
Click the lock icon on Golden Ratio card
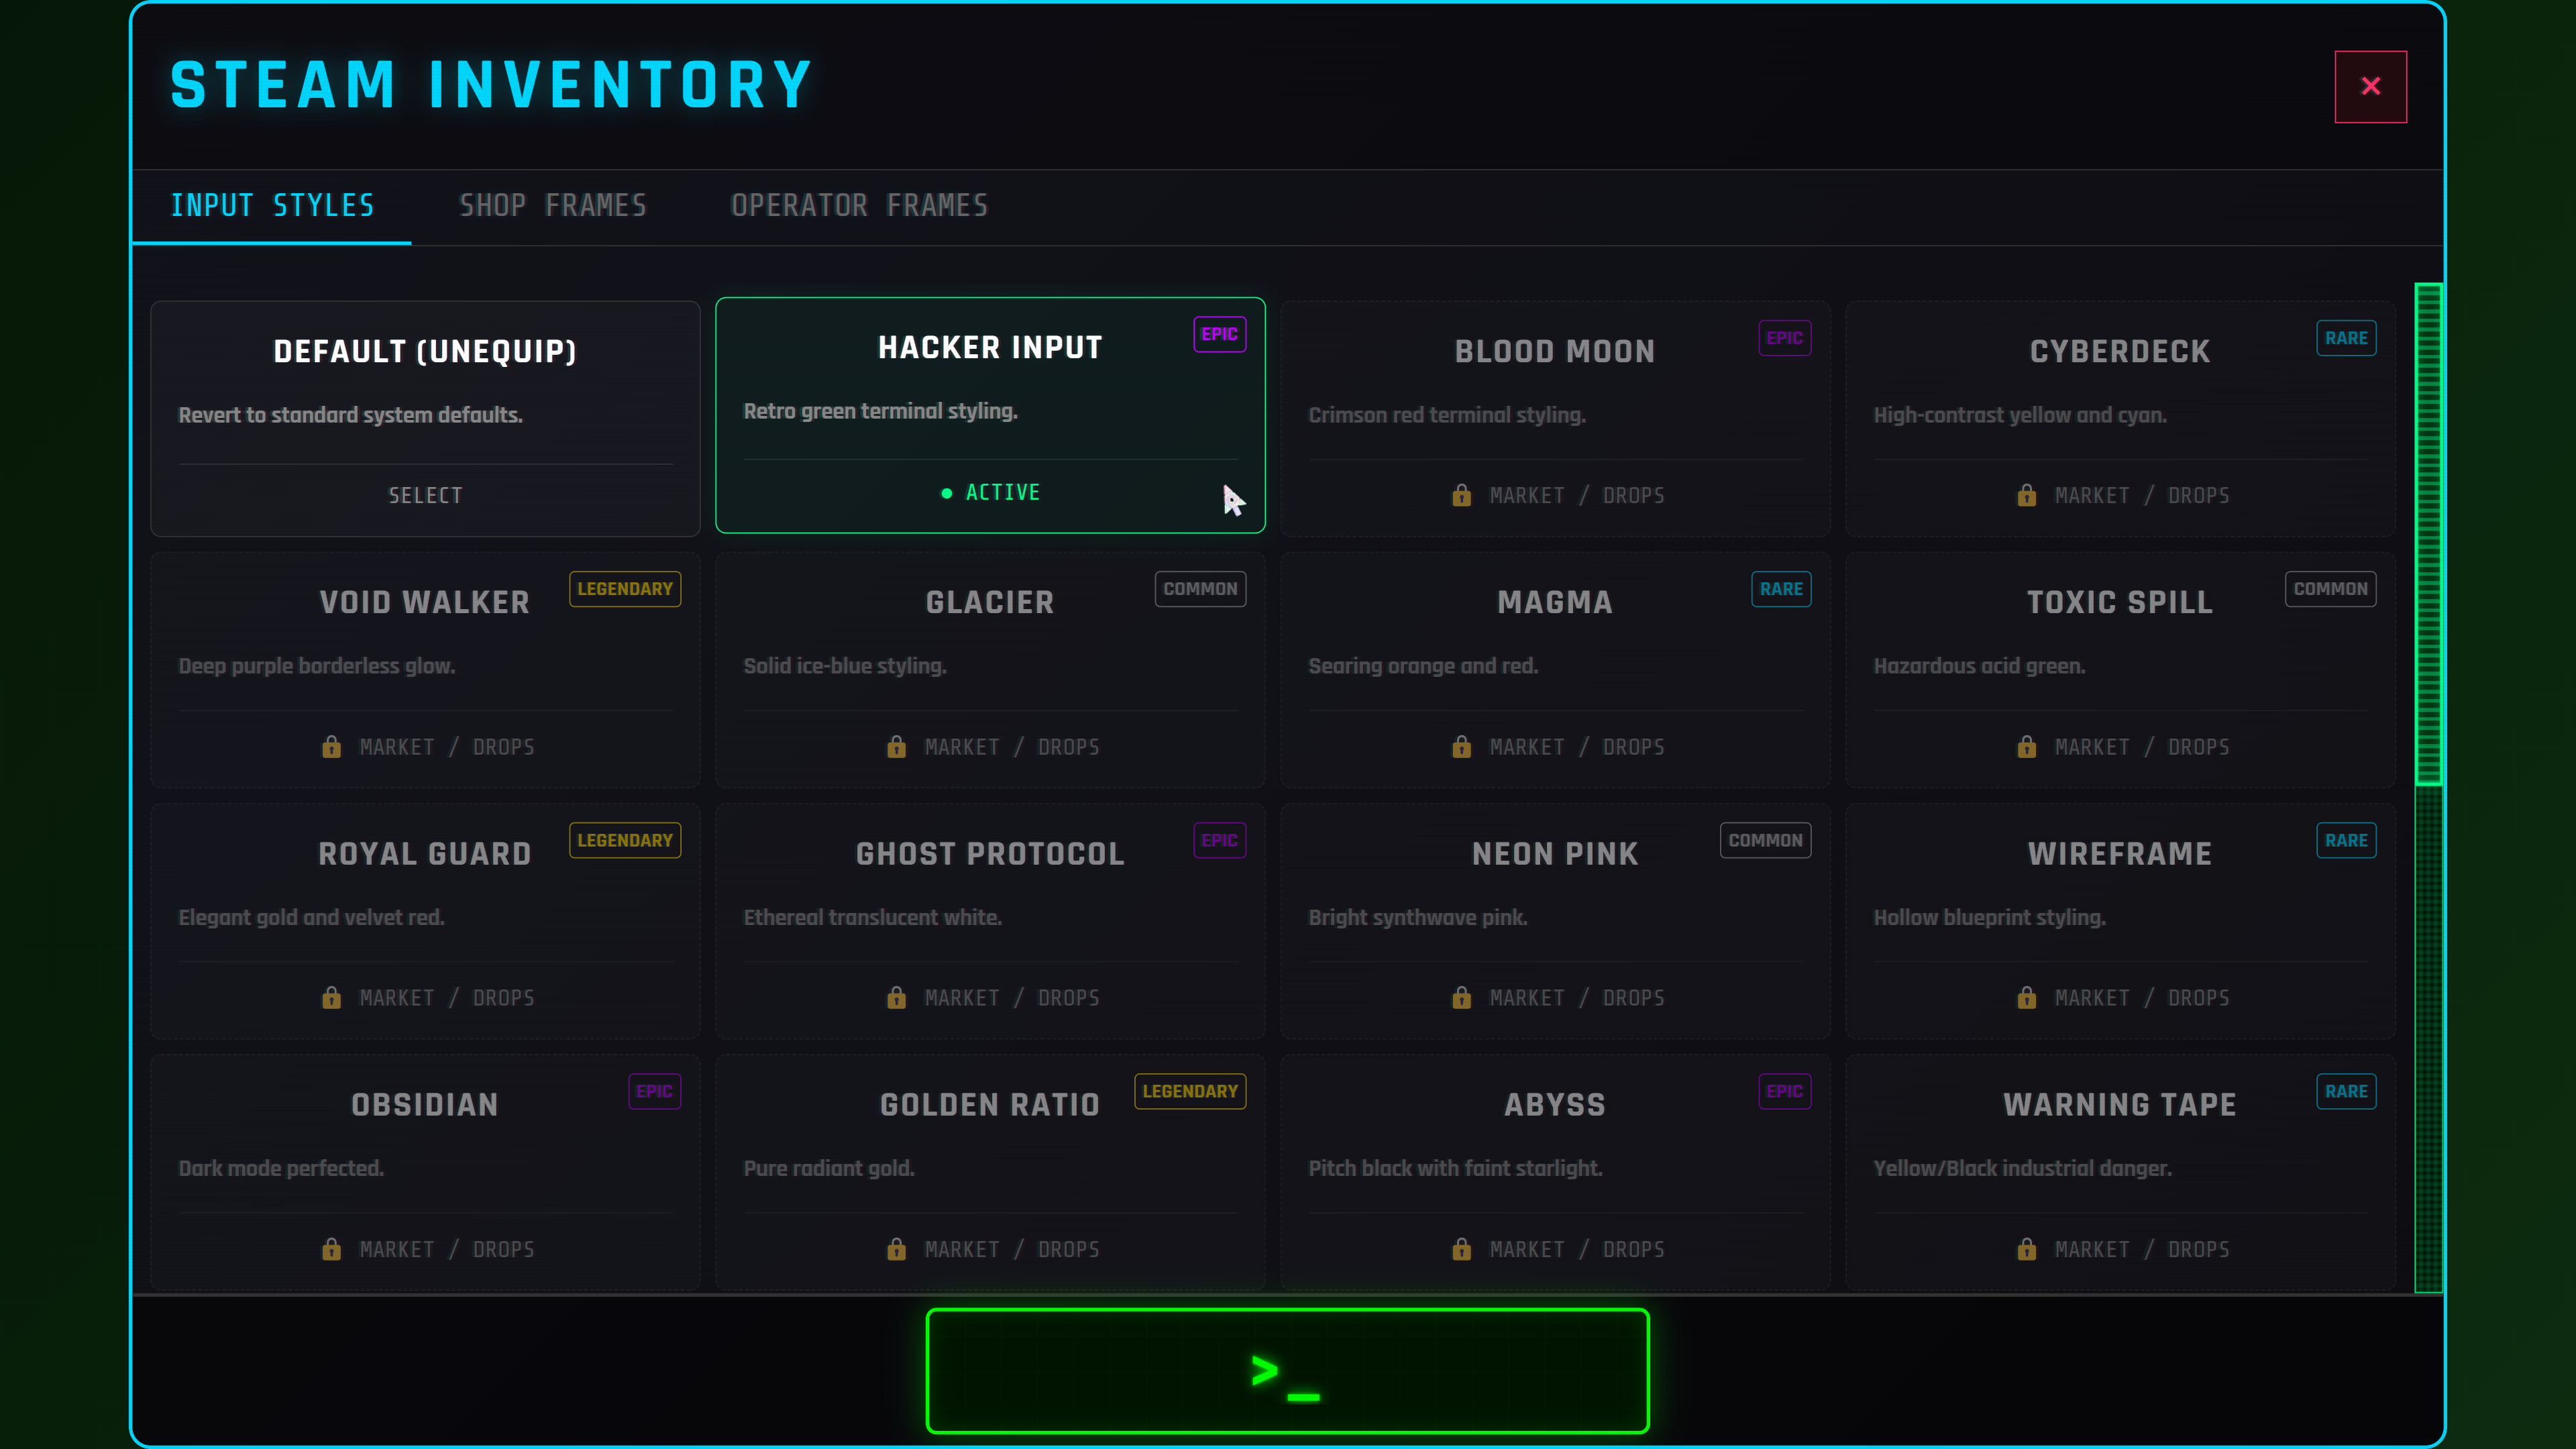(896, 1249)
